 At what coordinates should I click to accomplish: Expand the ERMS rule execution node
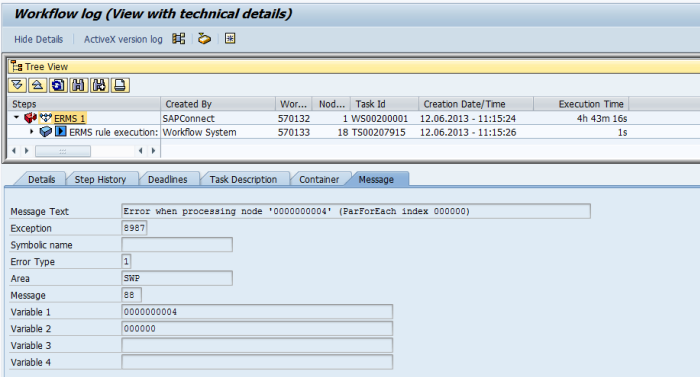31,132
